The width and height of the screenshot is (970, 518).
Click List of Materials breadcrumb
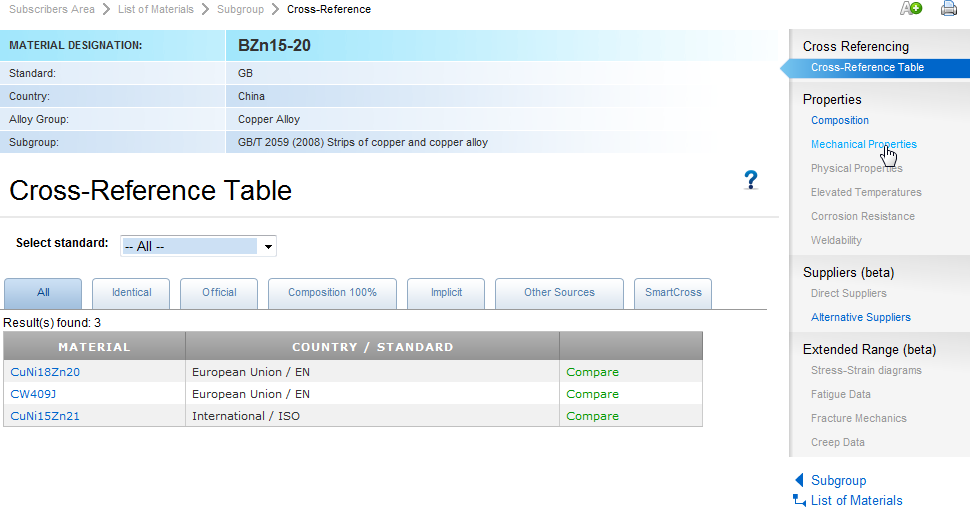tap(155, 9)
